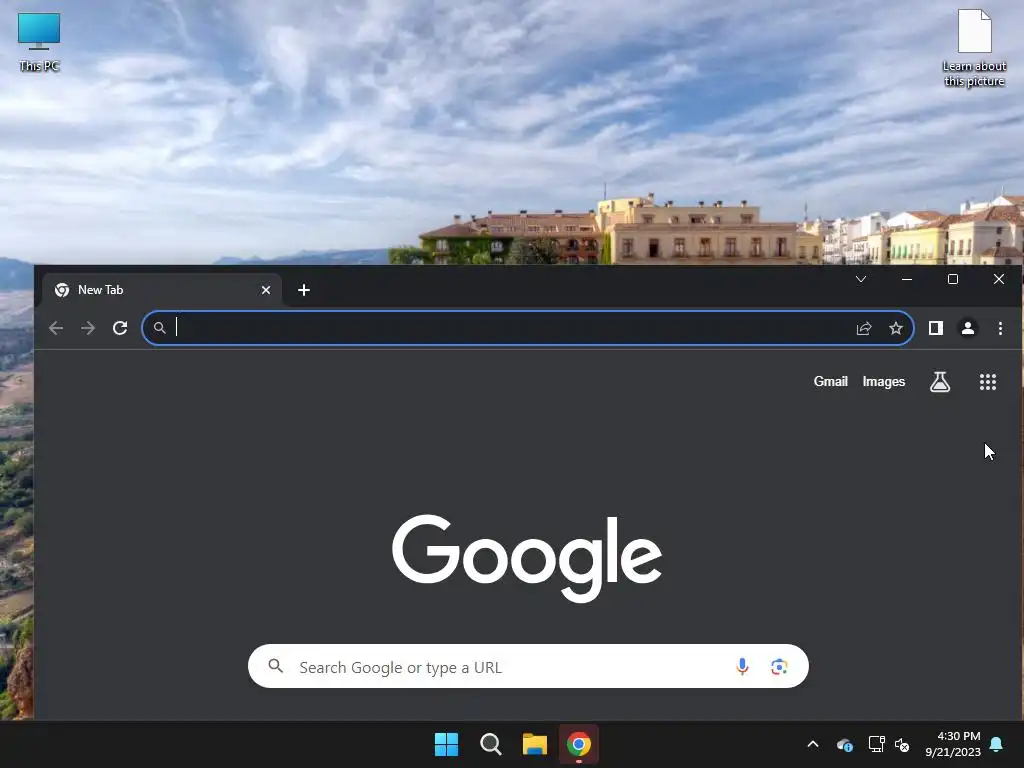Open Search Labs flask icon

tap(940, 381)
